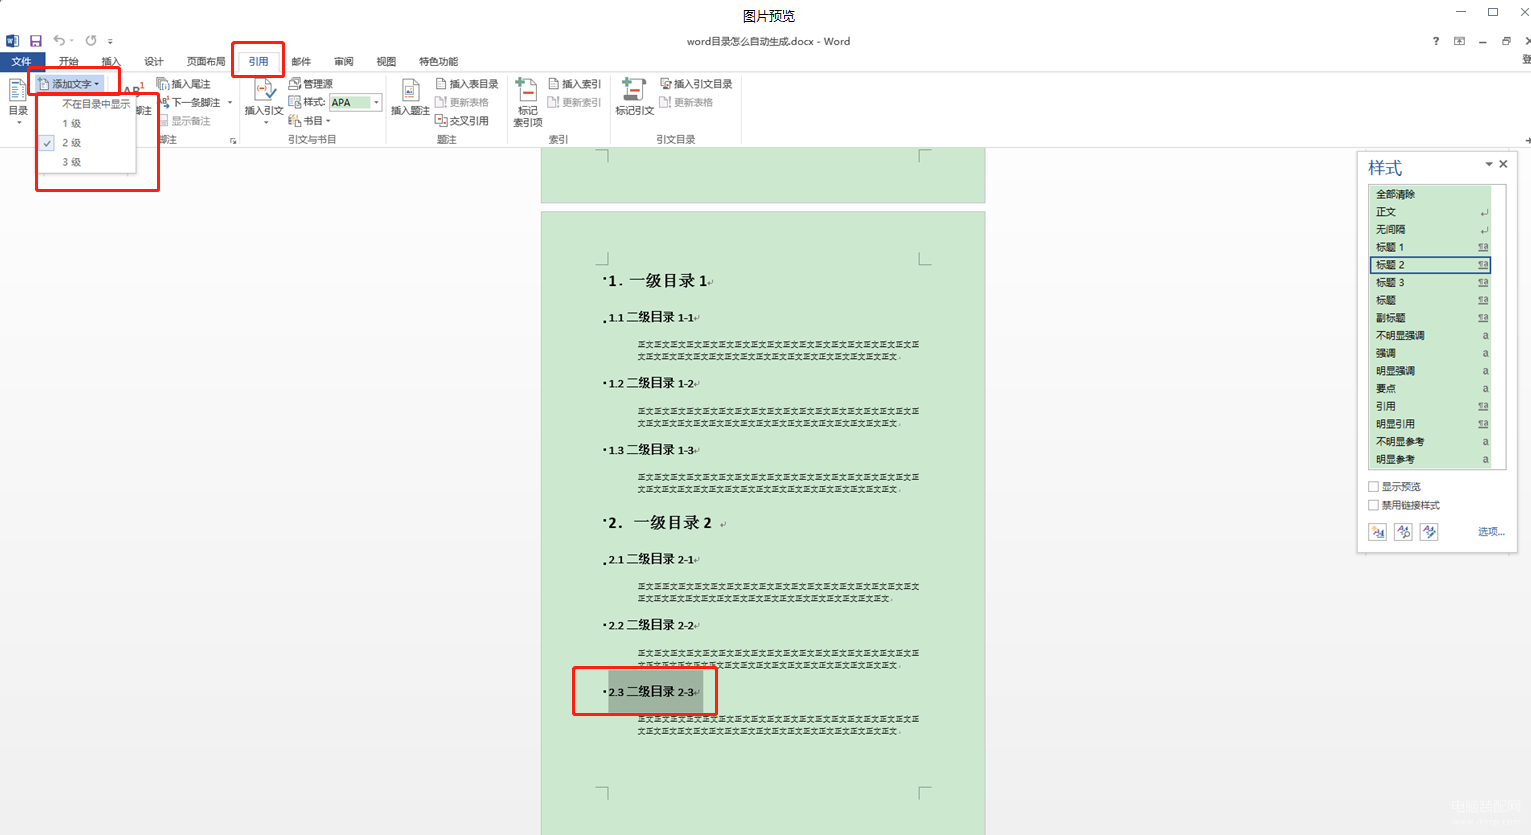Apply 全部清除 (Clear All) style
Image resolution: width=1531 pixels, height=835 pixels.
pos(1430,194)
